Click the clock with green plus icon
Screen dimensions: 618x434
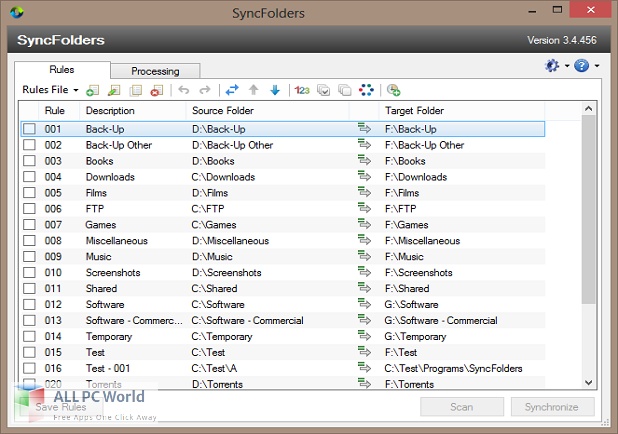pos(393,90)
